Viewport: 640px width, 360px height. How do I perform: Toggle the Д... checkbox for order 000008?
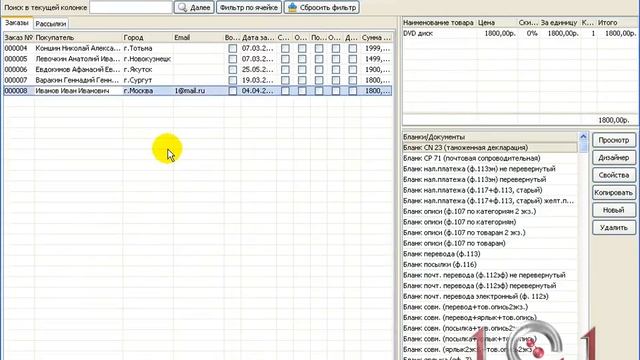353,91
